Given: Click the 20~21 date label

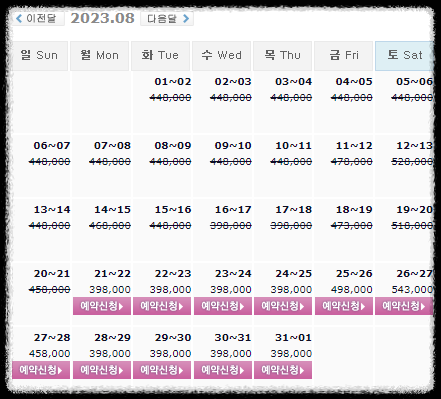Looking at the screenshot, I should (x=52, y=274).
